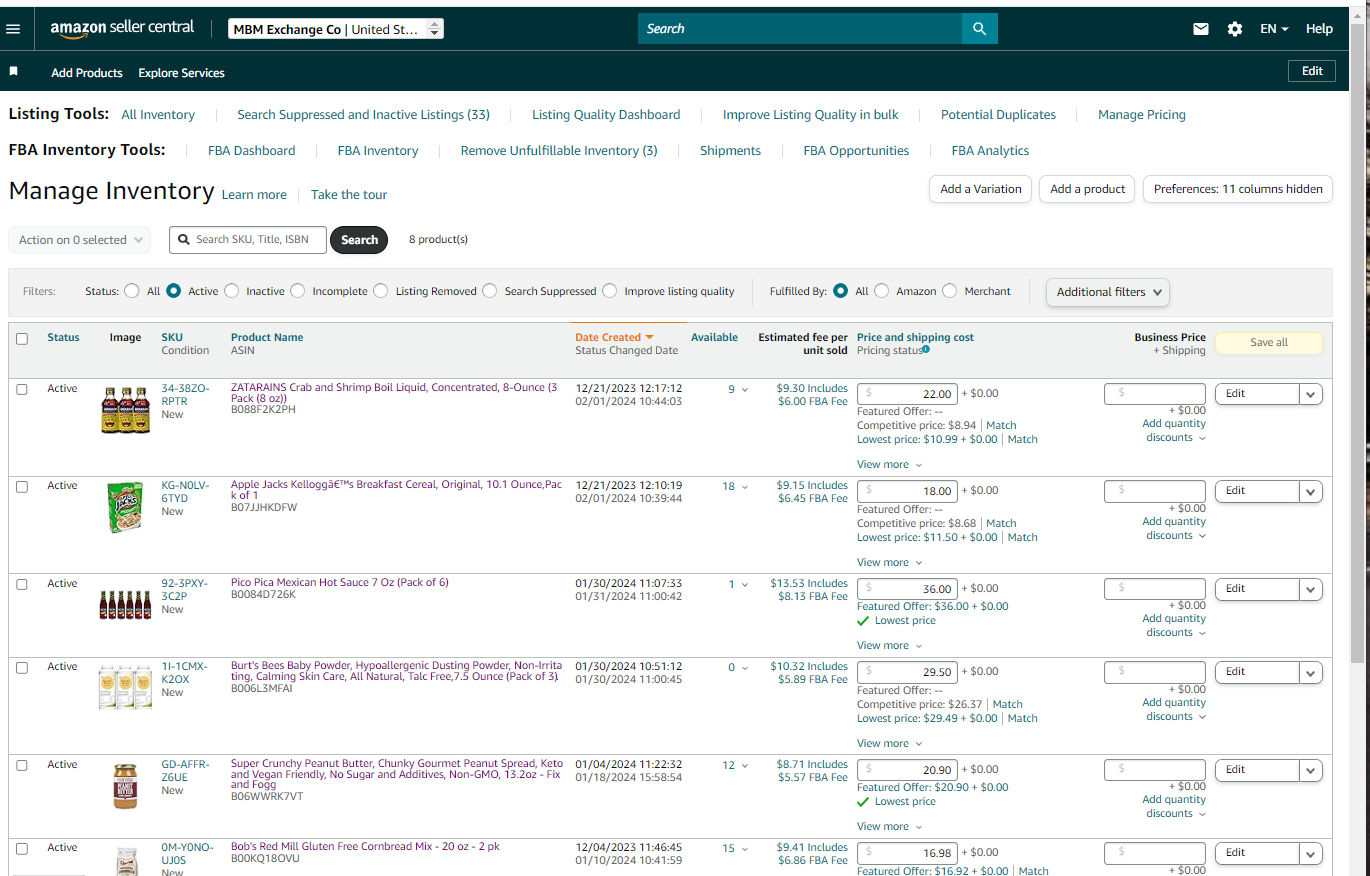Open the messages envelope icon
This screenshot has width=1370, height=876.
coord(1201,29)
